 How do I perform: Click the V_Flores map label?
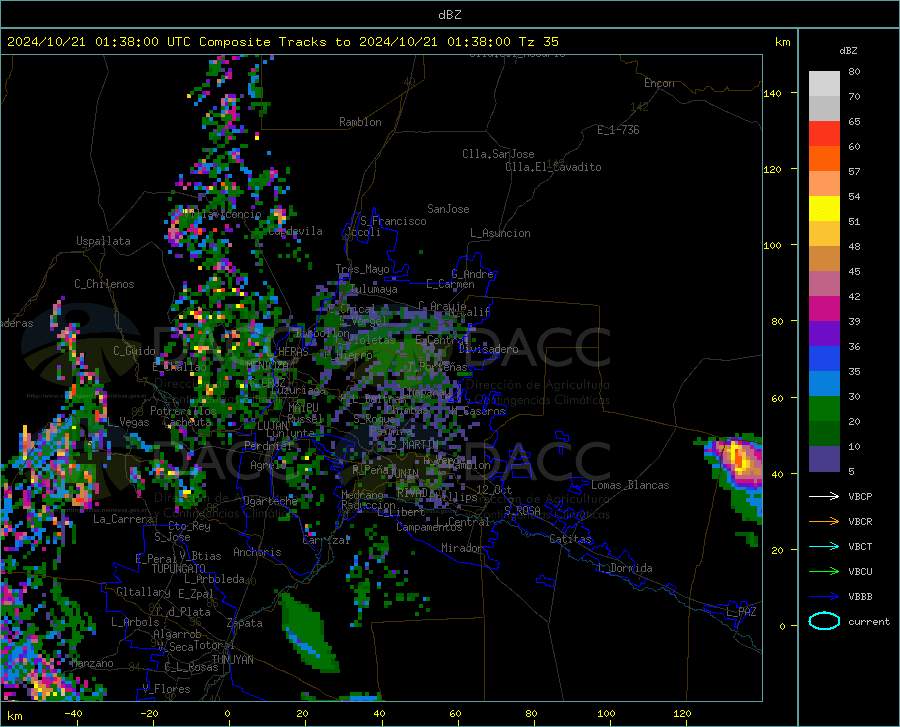tap(166, 689)
